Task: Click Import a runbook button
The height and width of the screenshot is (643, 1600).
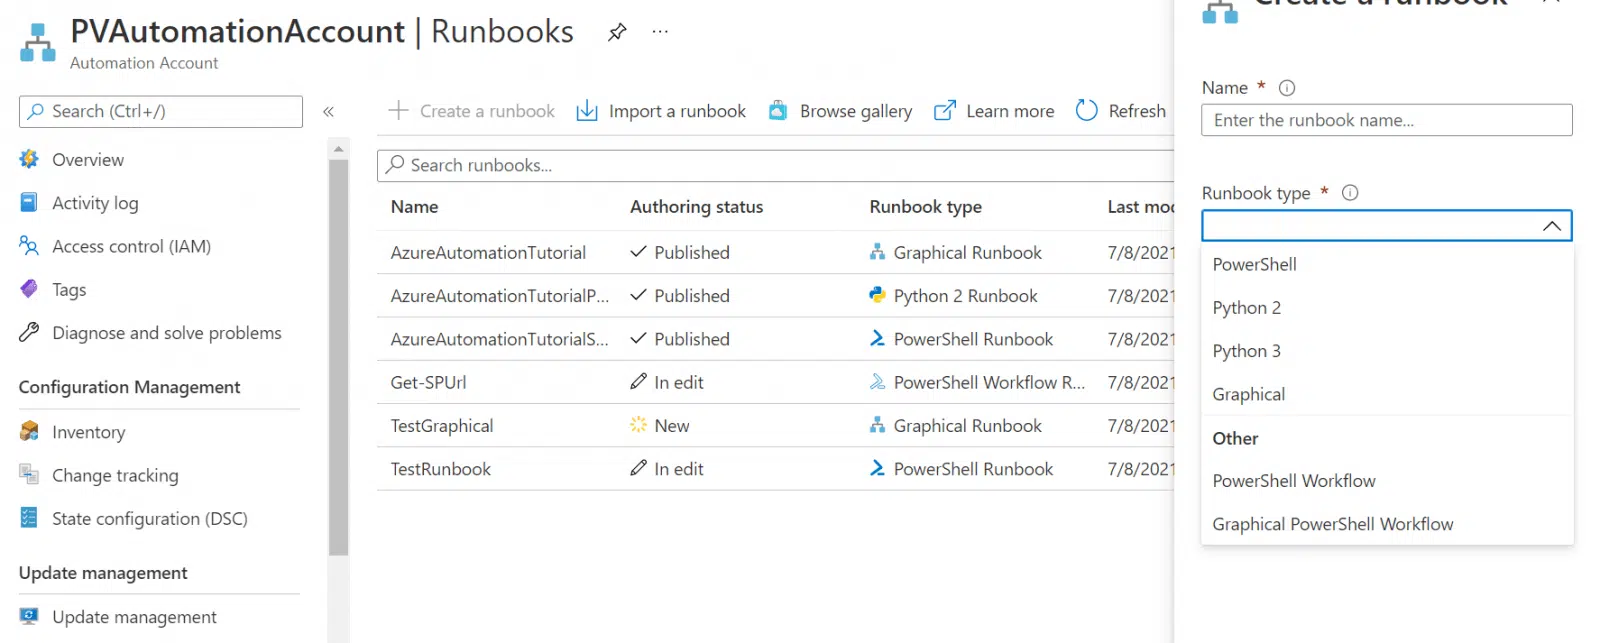Action: pos(661,110)
